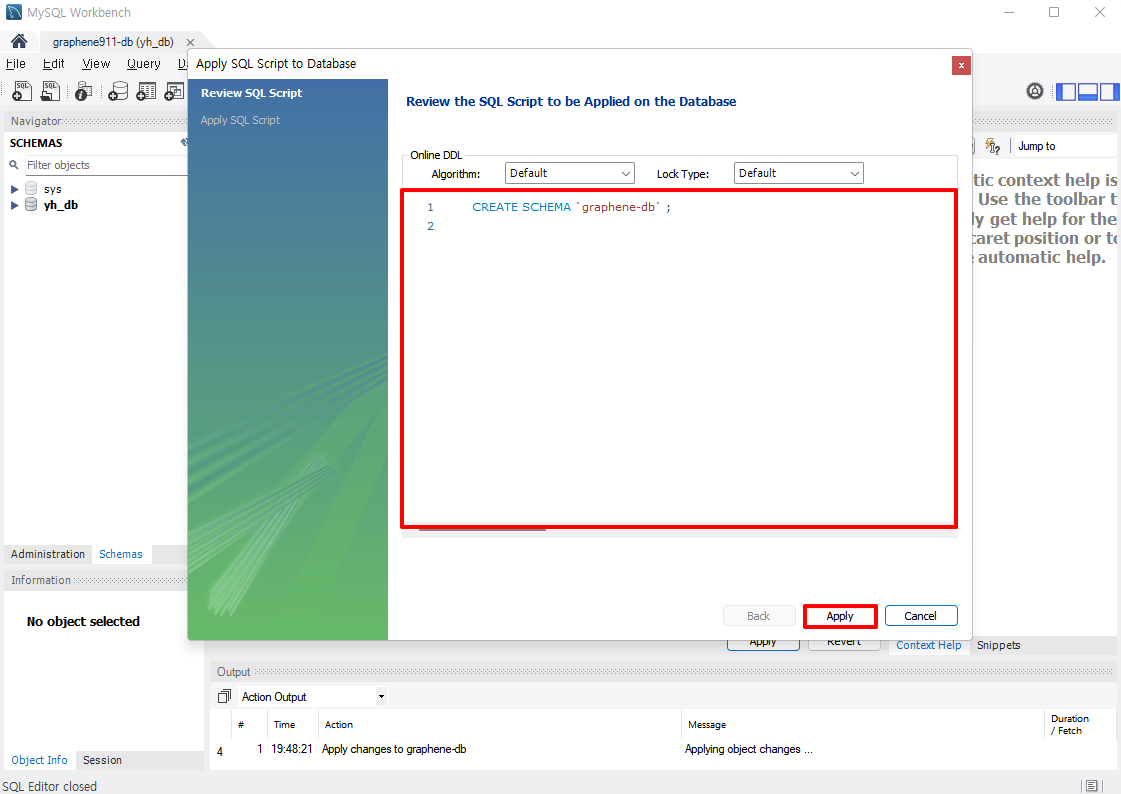This screenshot has height=794, width=1121.
Task: Expand the sys schema tree node
Action: coord(14,189)
